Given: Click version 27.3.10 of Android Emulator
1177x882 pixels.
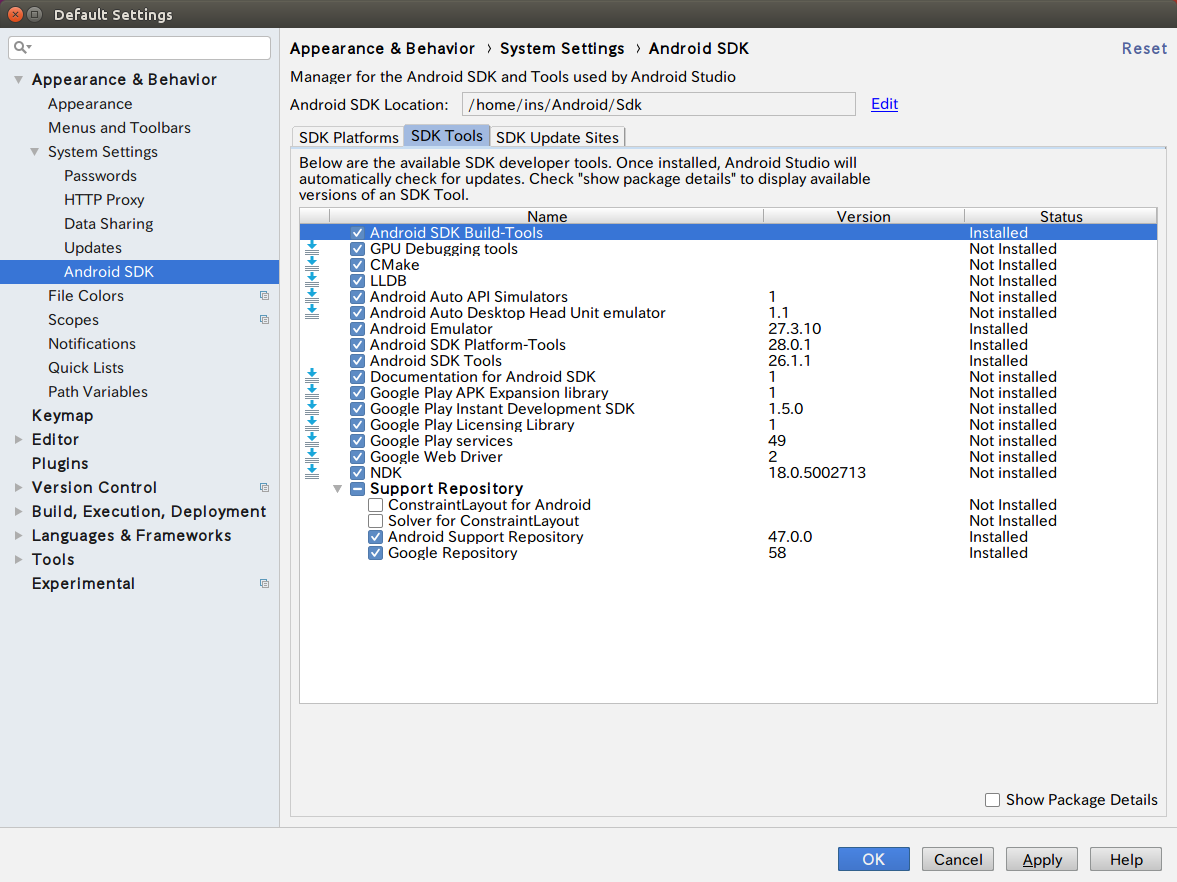Looking at the screenshot, I should [794, 329].
